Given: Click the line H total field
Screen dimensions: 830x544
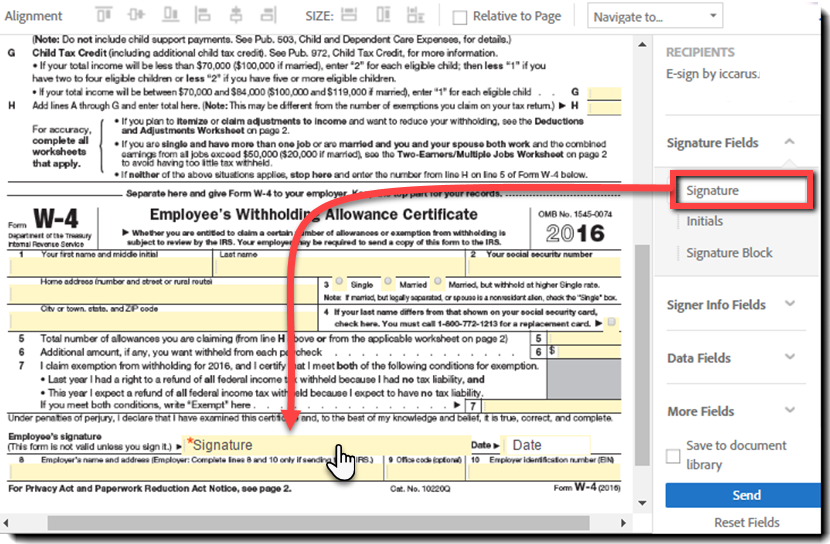Looking at the screenshot, I should pos(604,107).
